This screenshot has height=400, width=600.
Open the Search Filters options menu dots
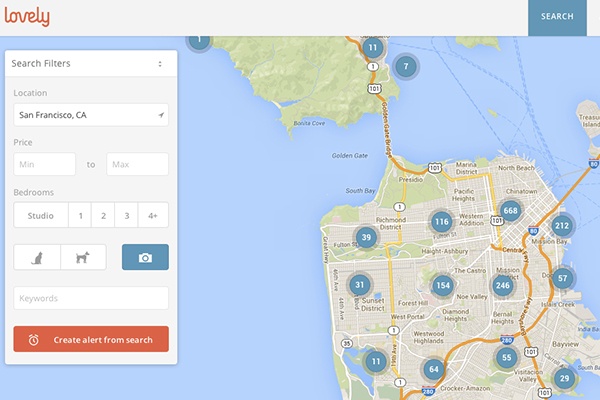pos(160,64)
